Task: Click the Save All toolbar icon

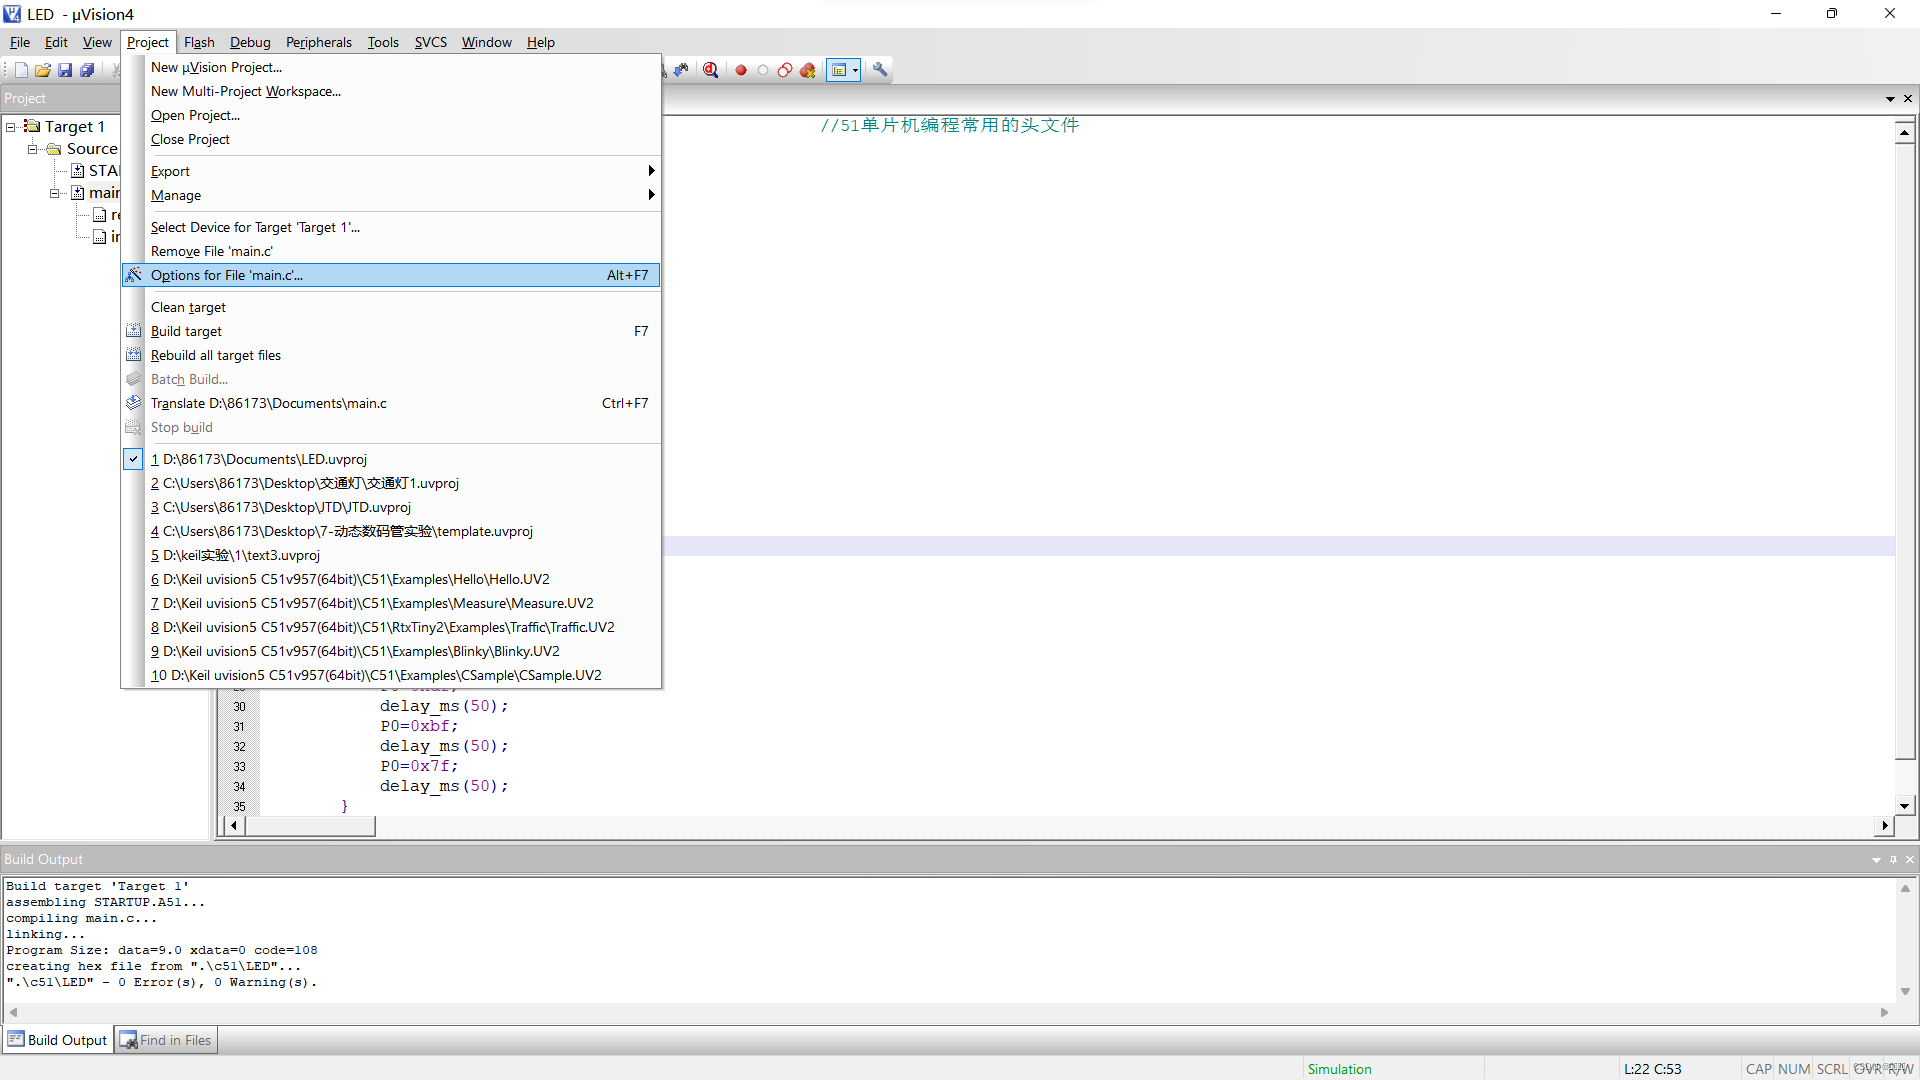Action: point(87,70)
